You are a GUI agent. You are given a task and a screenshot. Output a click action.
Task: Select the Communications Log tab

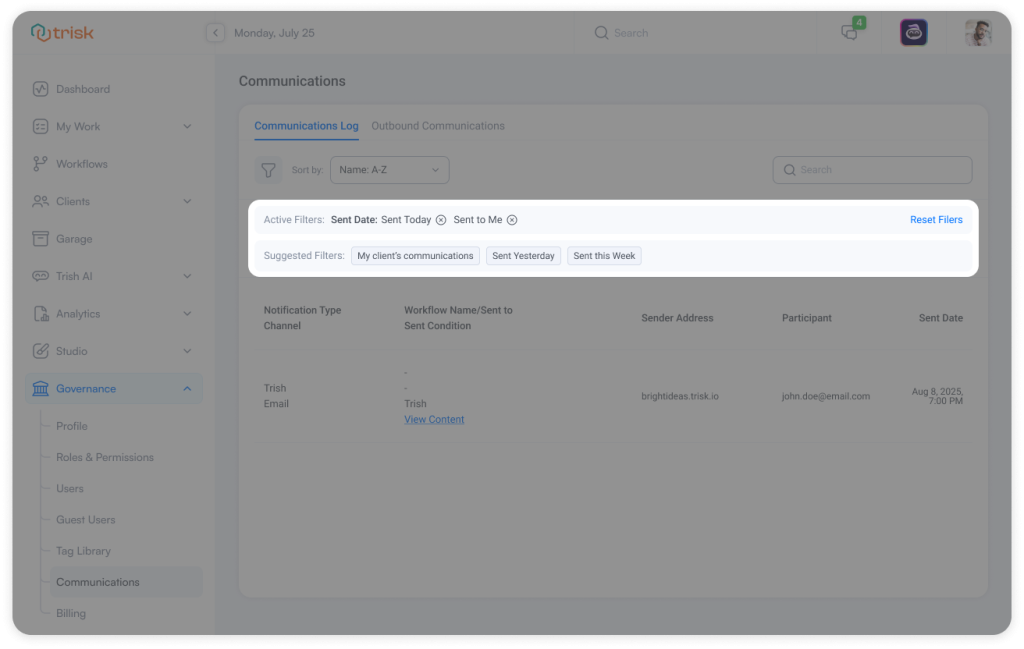pos(306,126)
